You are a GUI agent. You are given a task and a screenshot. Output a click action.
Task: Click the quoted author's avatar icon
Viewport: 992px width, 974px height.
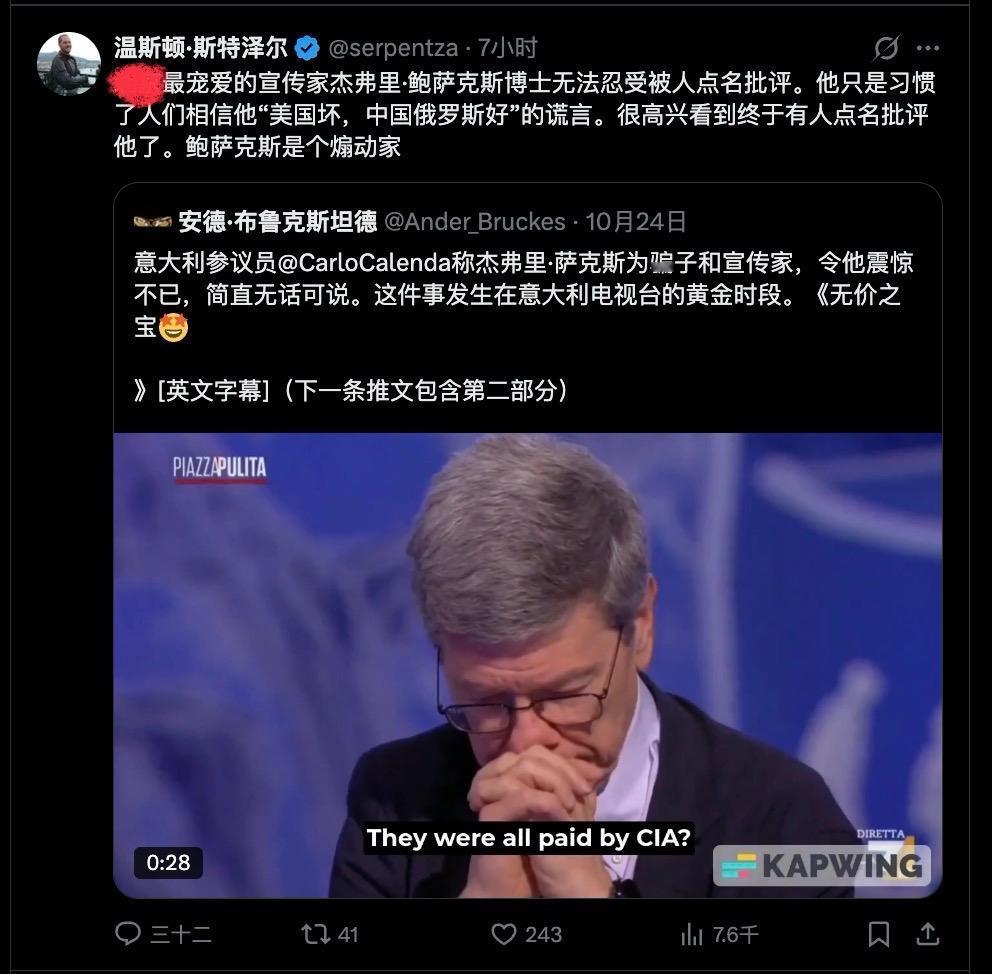(152, 222)
